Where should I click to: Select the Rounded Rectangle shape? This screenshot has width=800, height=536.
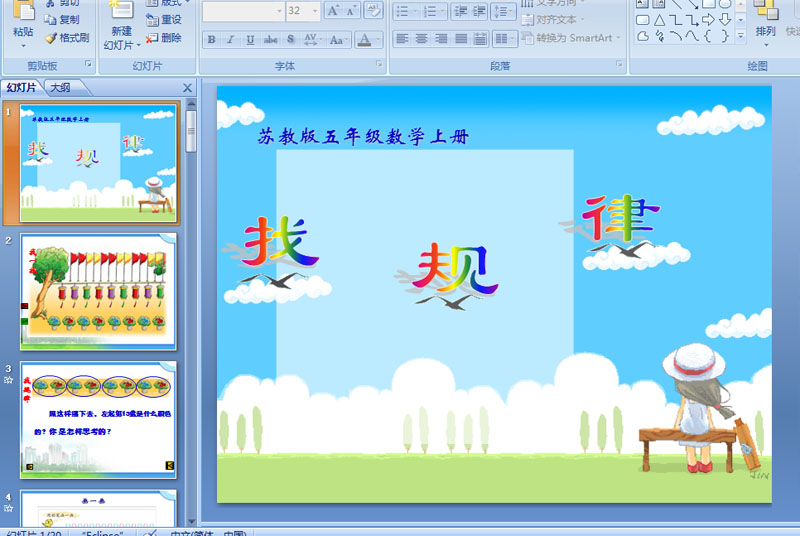point(643,20)
